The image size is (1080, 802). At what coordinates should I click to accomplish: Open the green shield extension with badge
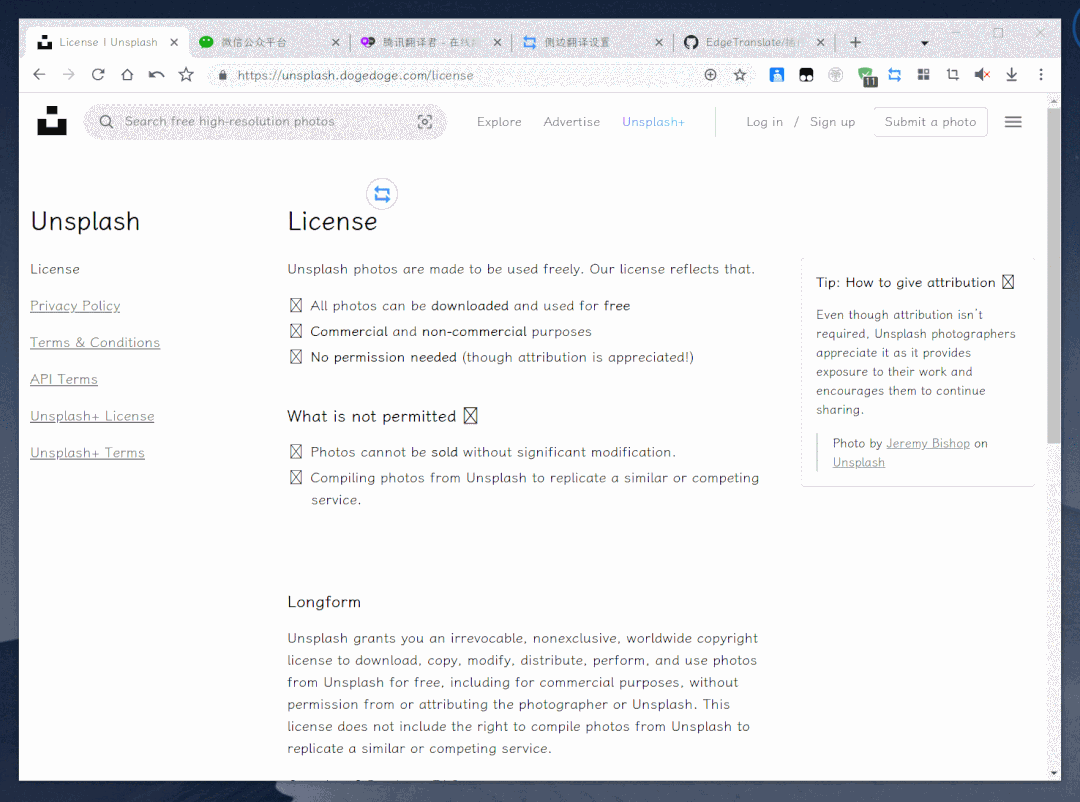866,76
